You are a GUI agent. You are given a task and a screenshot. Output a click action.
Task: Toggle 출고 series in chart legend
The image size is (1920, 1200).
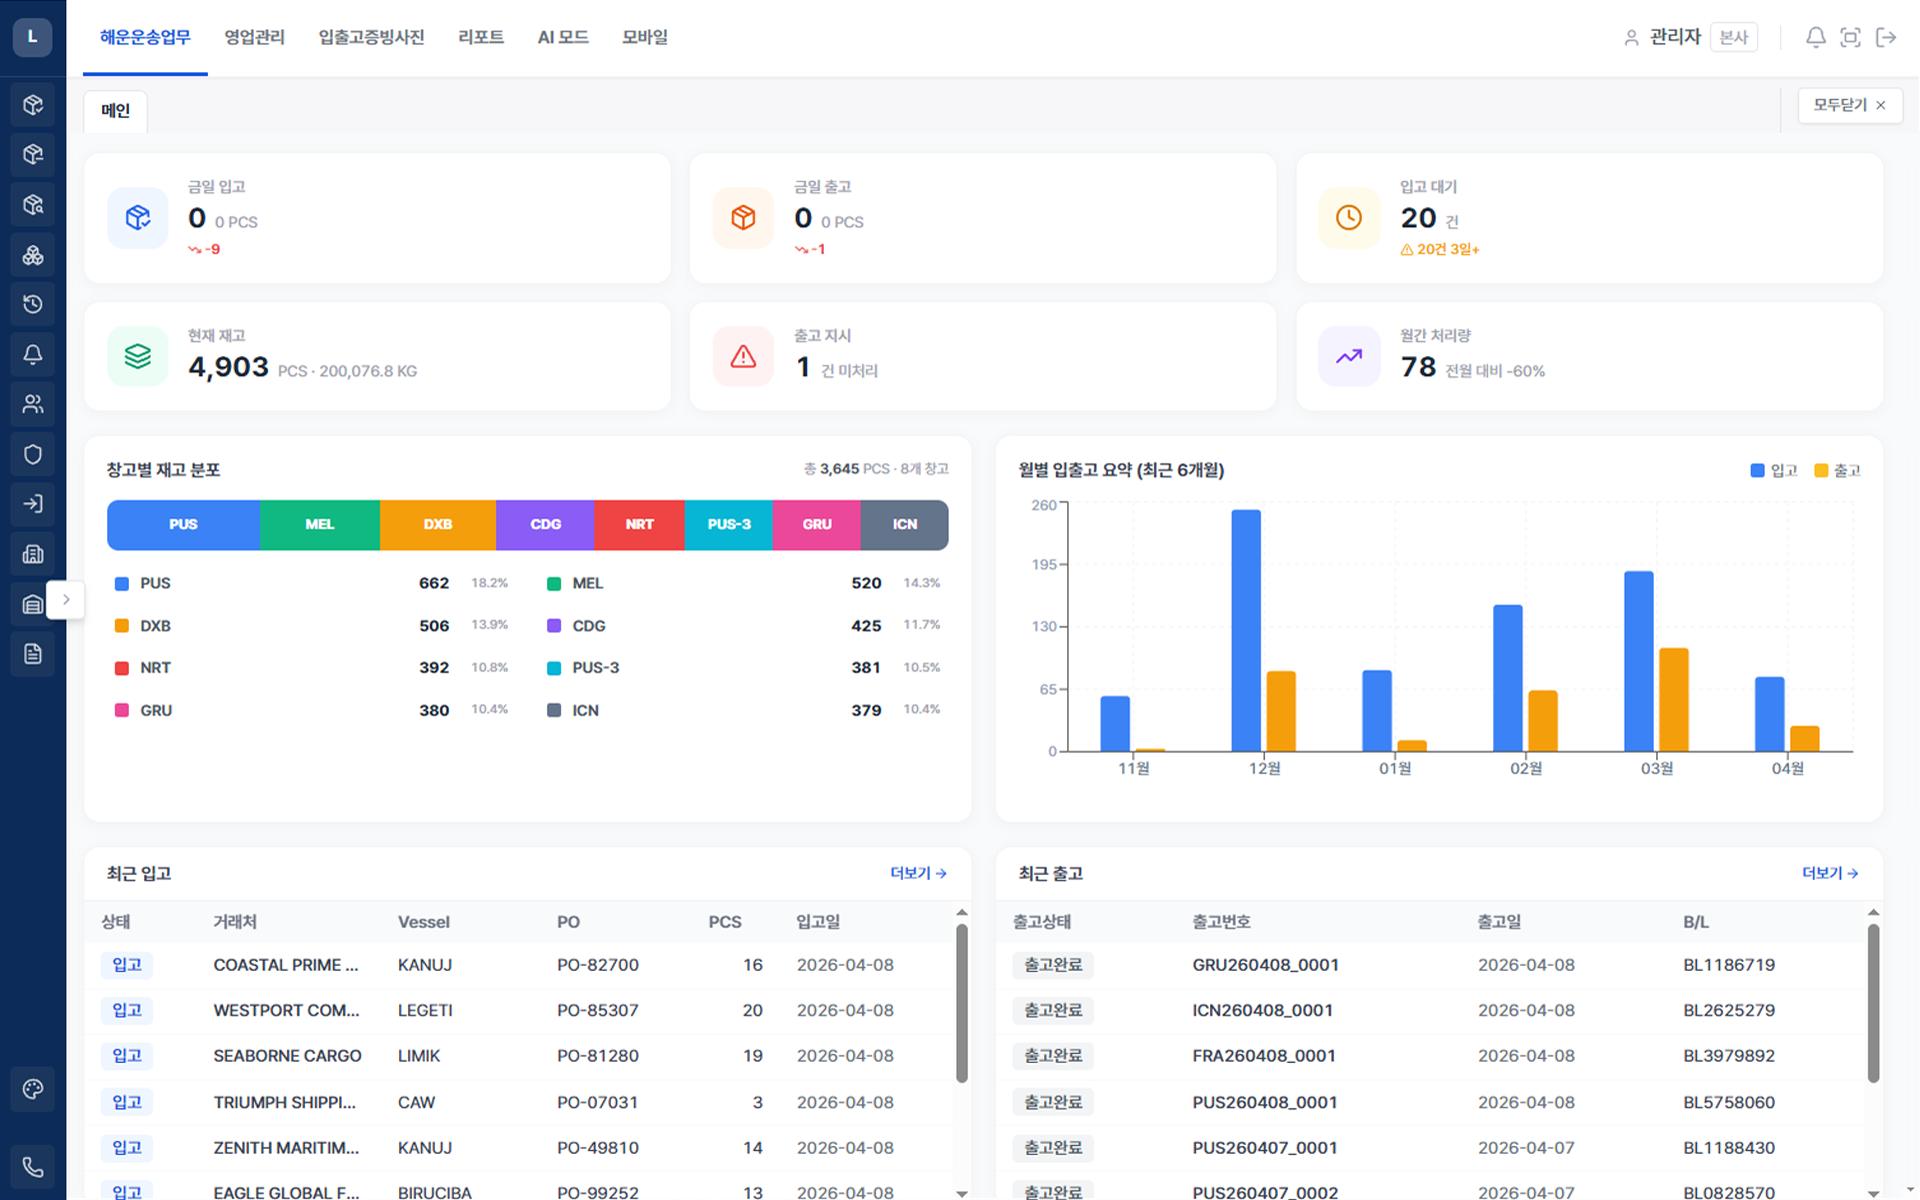(1837, 470)
